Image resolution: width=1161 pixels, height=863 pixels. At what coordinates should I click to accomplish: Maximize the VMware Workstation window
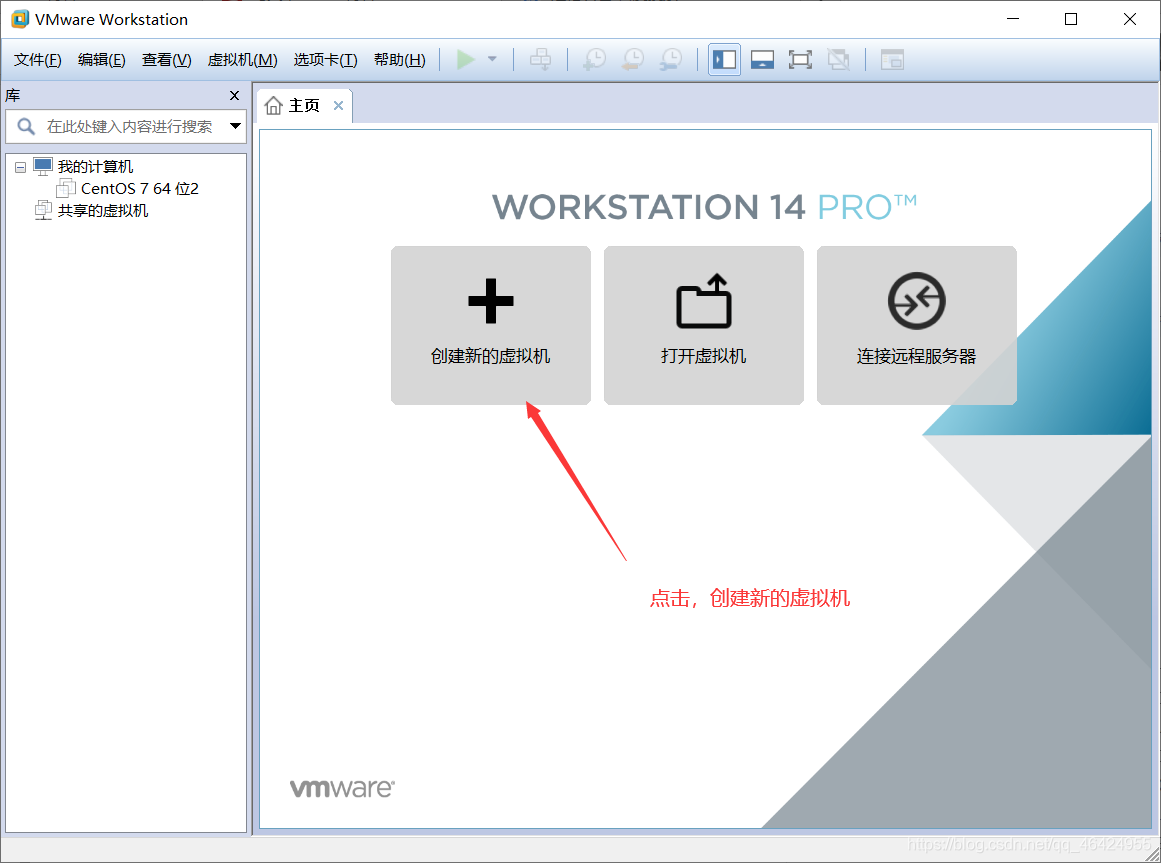(1071, 19)
